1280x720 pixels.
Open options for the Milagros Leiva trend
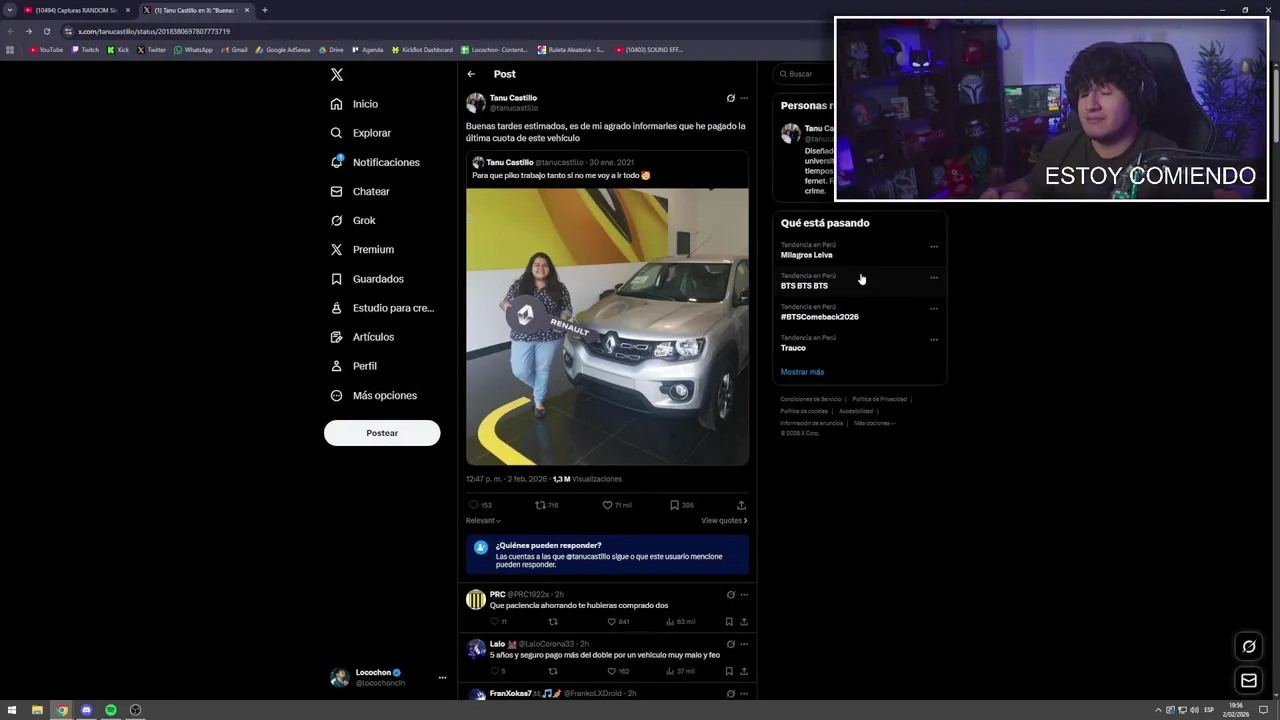[934, 246]
